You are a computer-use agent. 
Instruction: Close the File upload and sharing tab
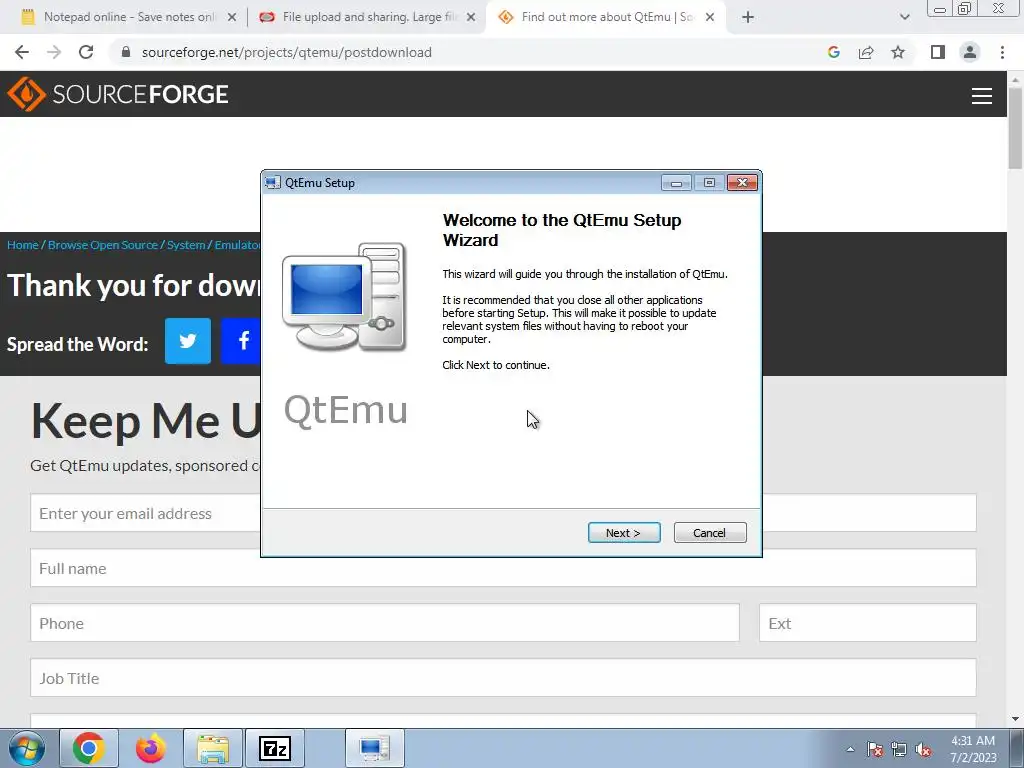(471, 18)
